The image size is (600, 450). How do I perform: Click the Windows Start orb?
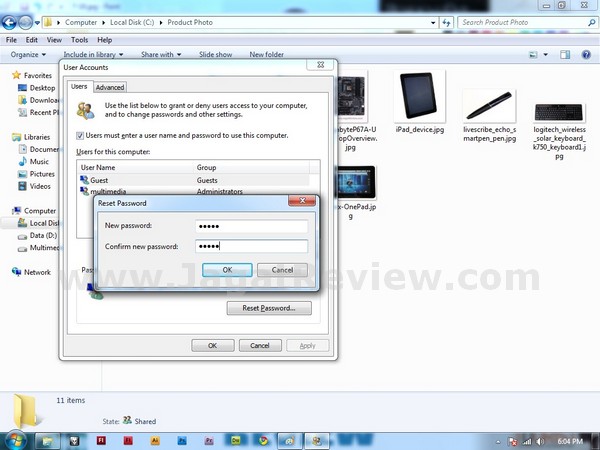[x=15, y=439]
